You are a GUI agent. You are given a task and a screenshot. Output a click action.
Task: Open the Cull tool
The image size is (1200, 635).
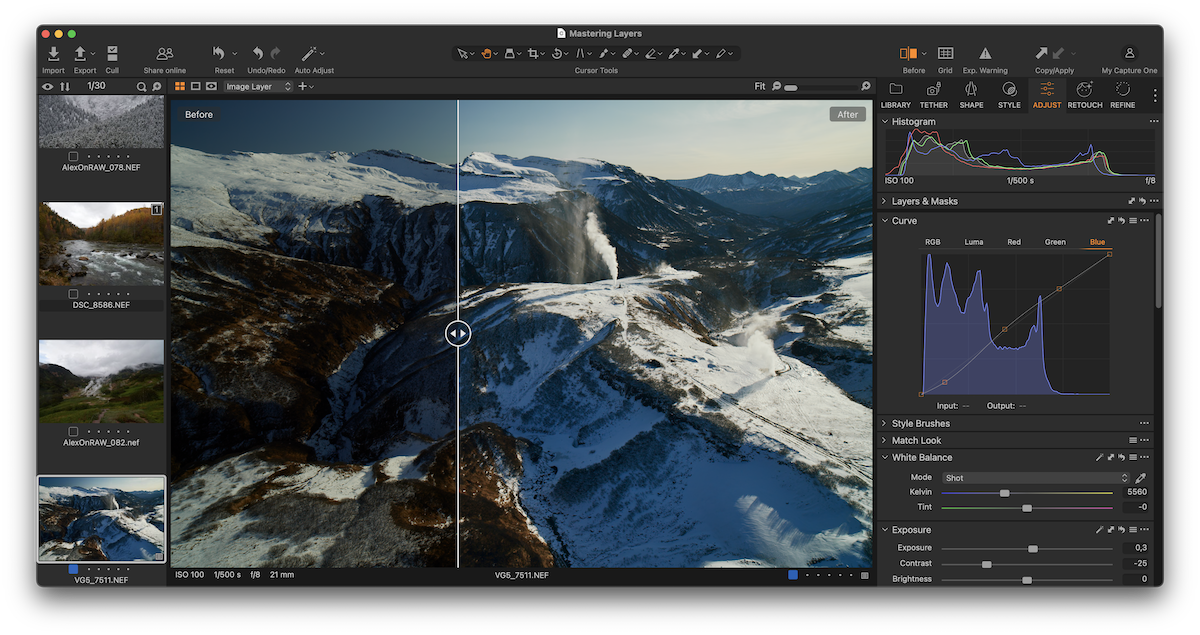[x=112, y=54]
